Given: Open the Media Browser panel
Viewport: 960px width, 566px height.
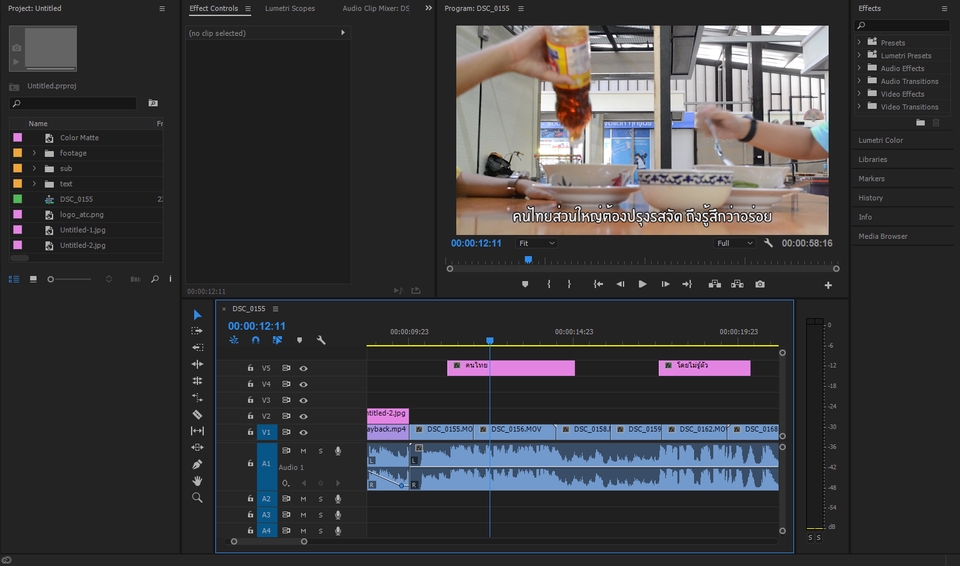Looking at the screenshot, I should pos(883,236).
